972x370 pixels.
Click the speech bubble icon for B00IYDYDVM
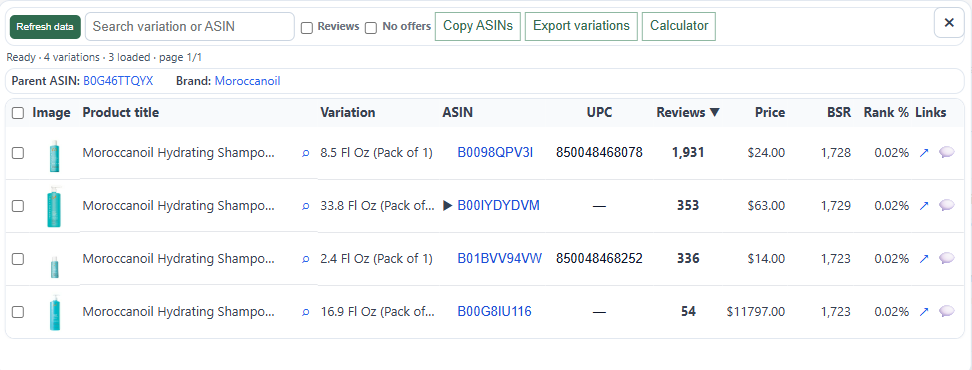tap(947, 205)
